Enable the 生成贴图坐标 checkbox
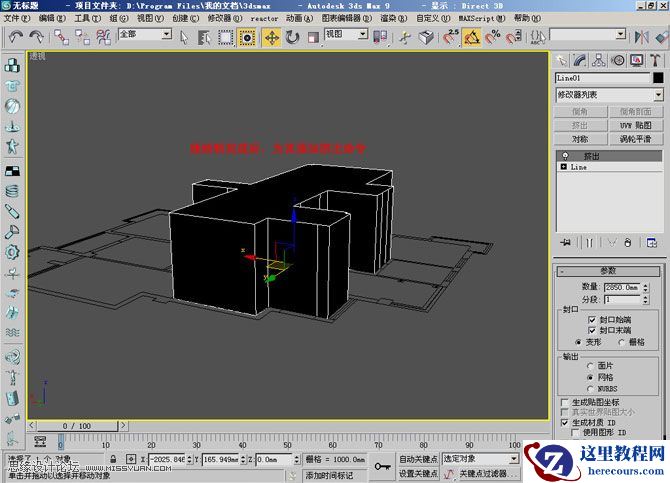 (564, 402)
